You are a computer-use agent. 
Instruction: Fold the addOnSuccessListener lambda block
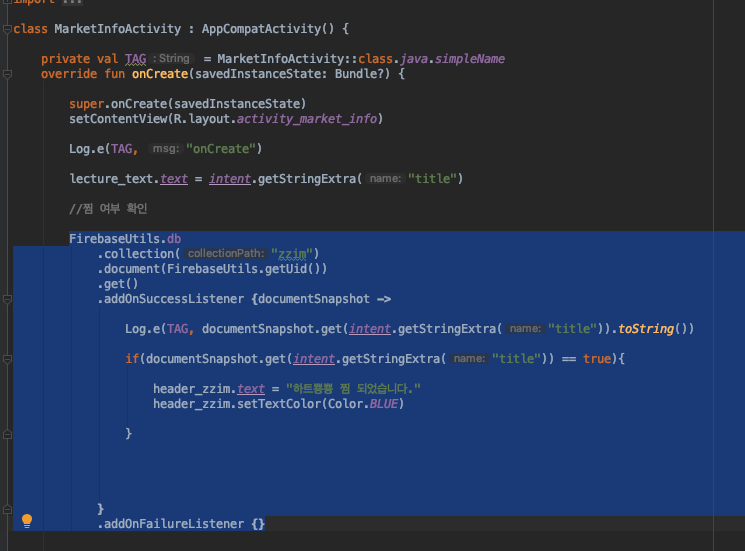click(7, 299)
